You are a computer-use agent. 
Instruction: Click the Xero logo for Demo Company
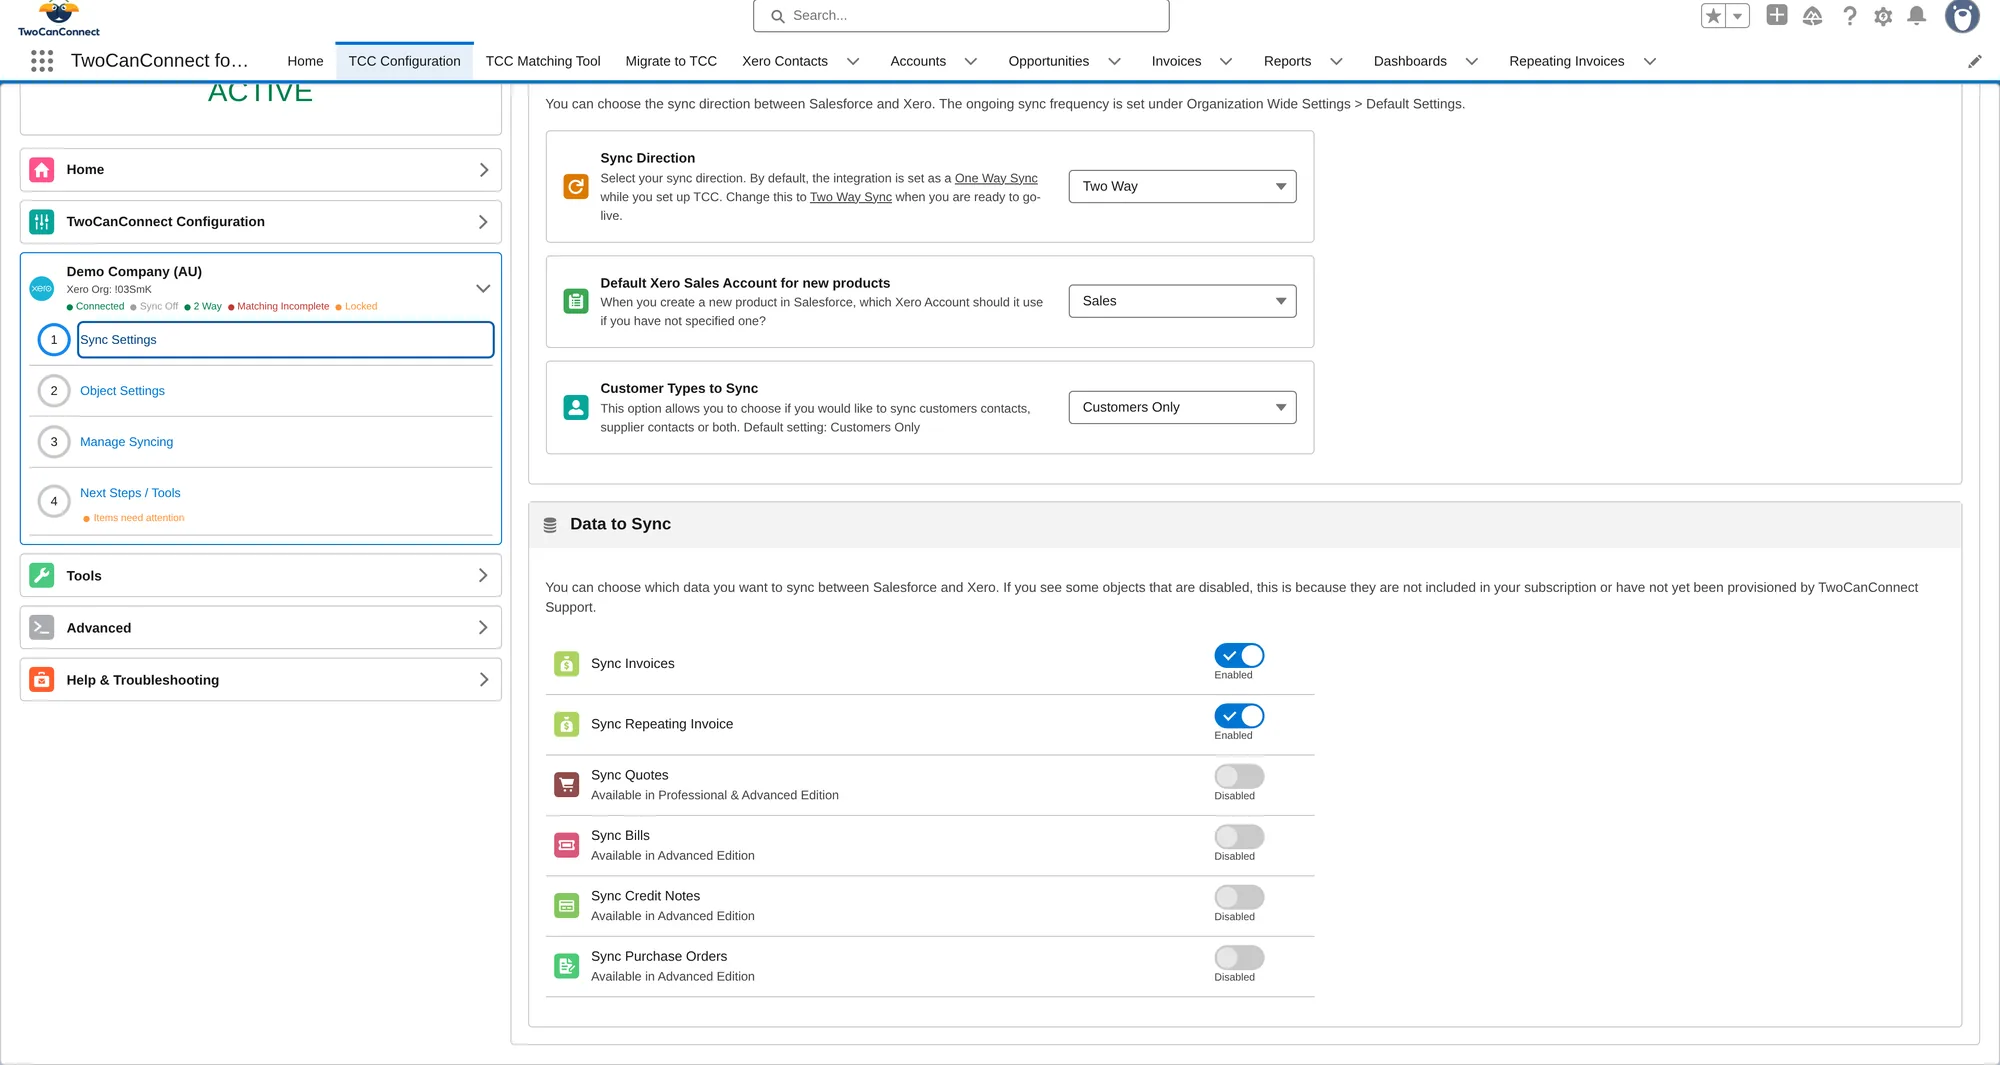42,288
